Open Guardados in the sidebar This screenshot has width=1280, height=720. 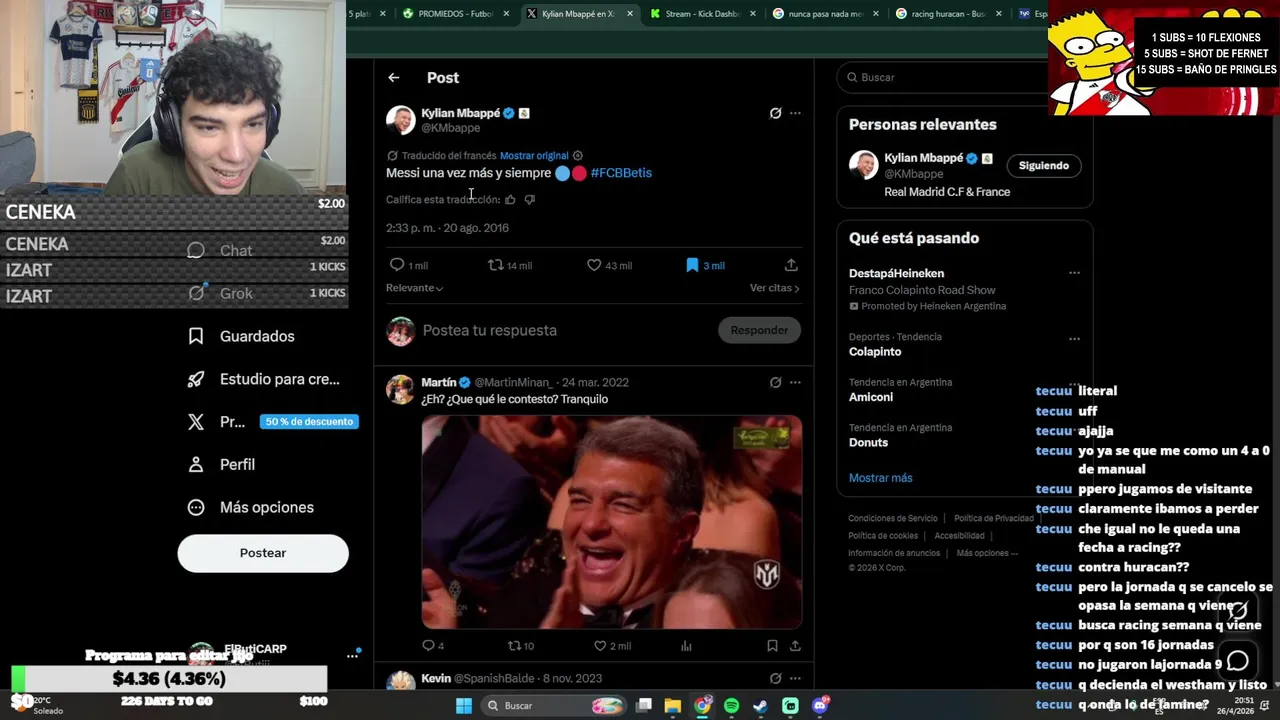click(242, 336)
